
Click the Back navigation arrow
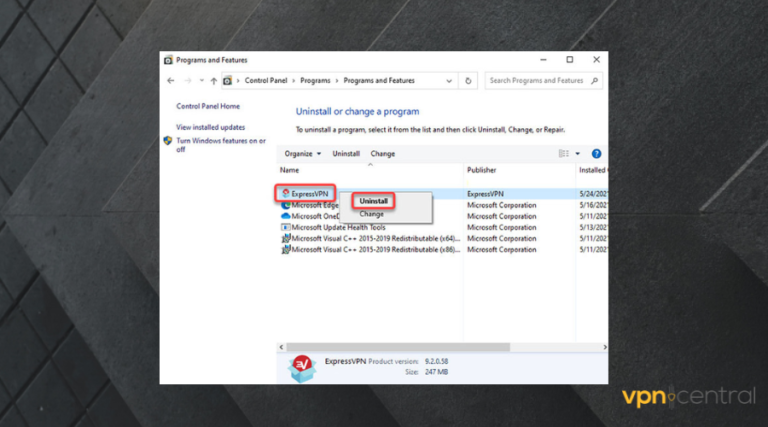click(171, 80)
